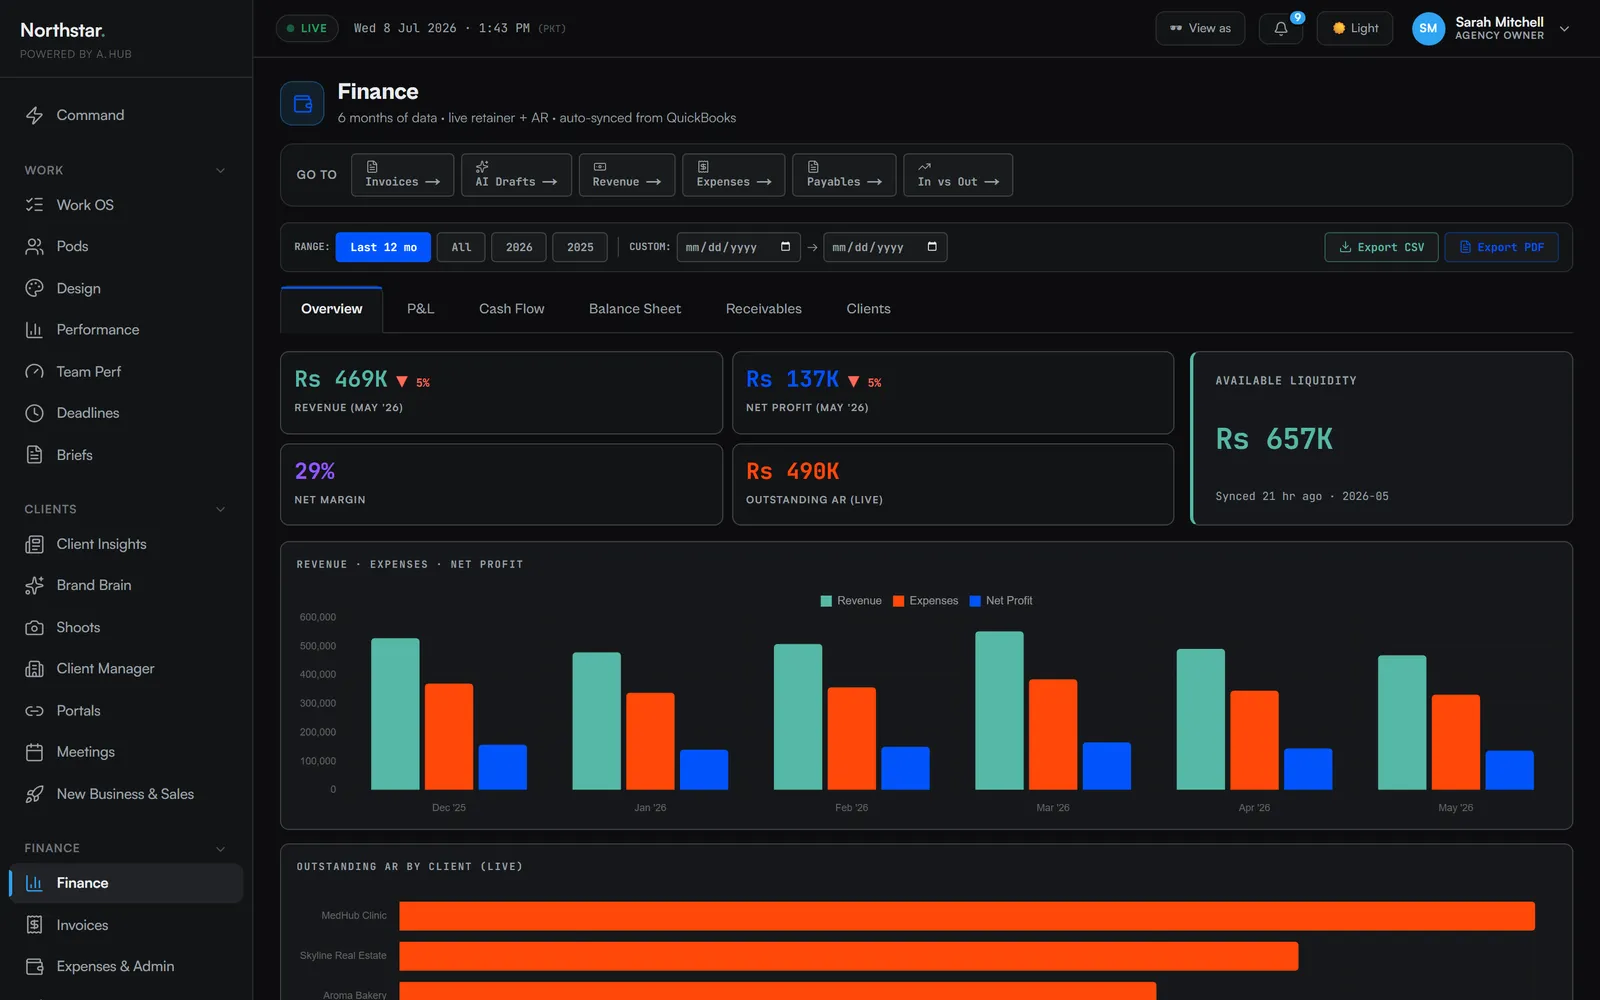This screenshot has height=1000, width=1600.
Task: Go to AI Drafts shortcut
Action: pyautogui.click(x=516, y=175)
